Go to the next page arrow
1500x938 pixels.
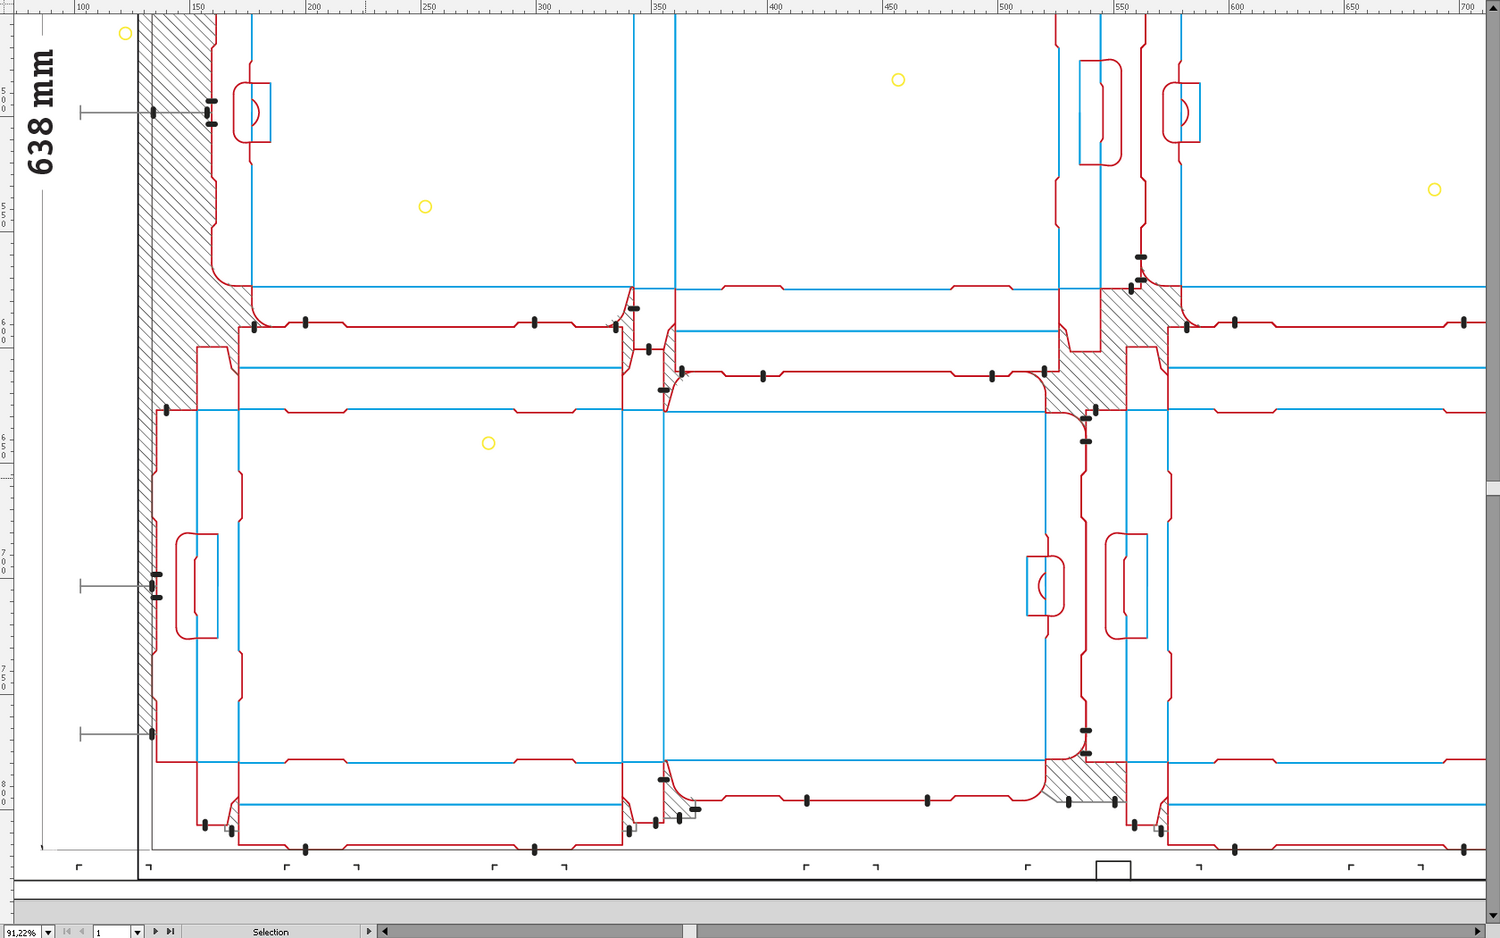point(155,931)
